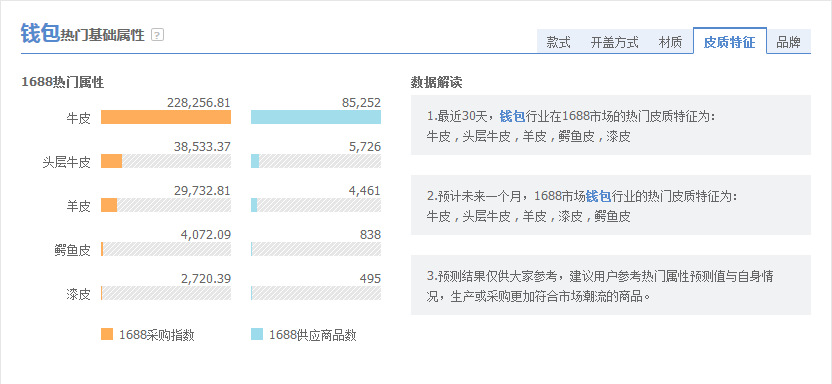This screenshot has width=832, height=384.
Task: Click the 钱包 link in first insight
Action: (x=512, y=116)
